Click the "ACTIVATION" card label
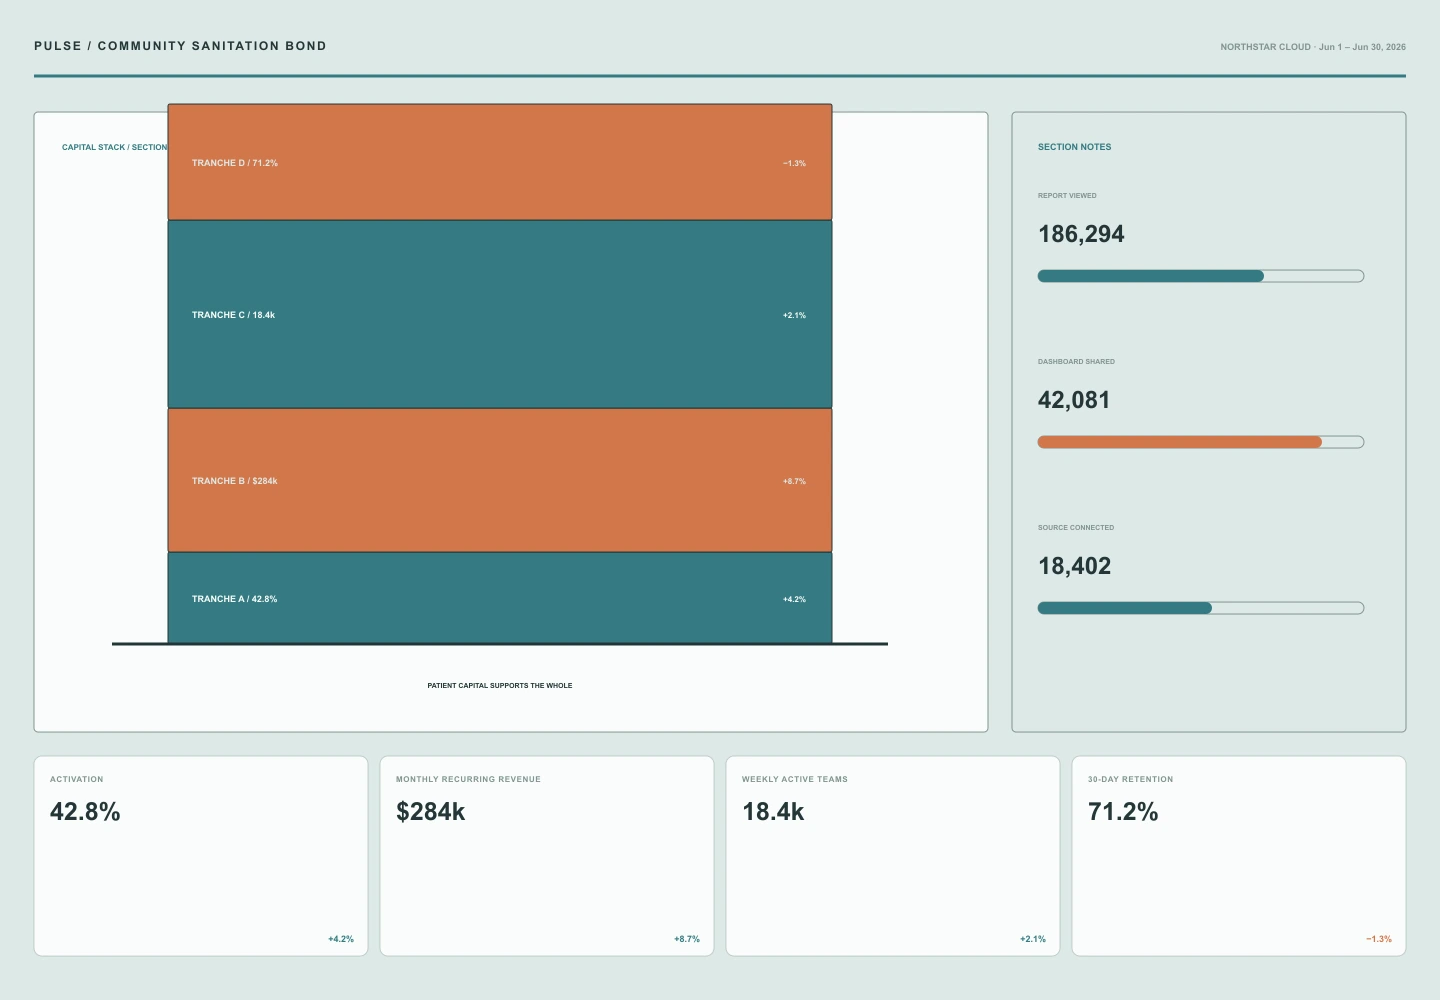 point(77,779)
